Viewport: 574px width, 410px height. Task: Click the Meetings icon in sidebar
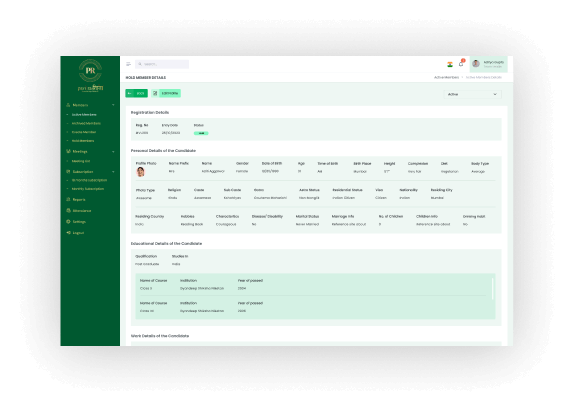coord(68,151)
